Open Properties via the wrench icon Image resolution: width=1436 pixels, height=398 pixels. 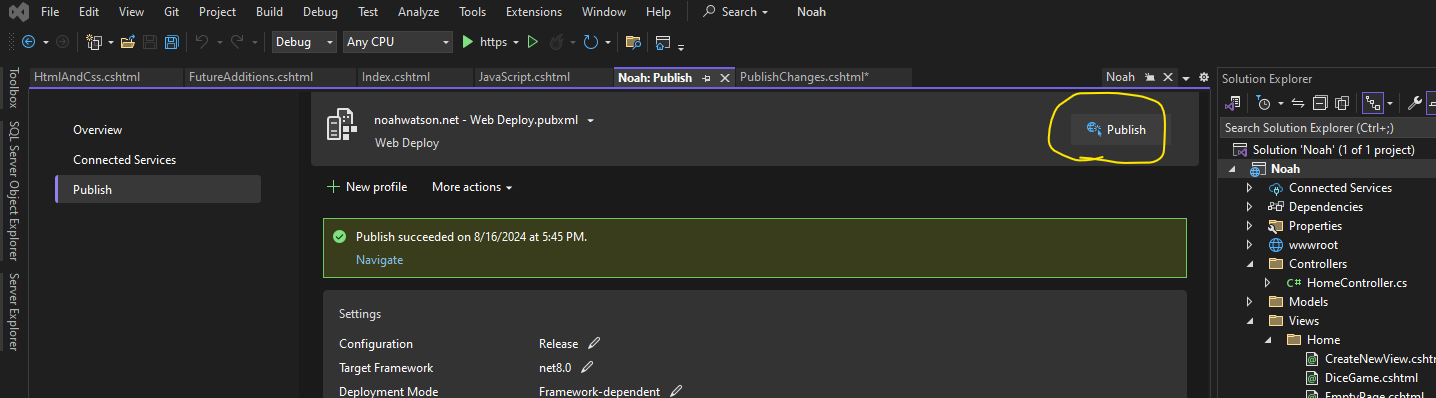click(1414, 102)
